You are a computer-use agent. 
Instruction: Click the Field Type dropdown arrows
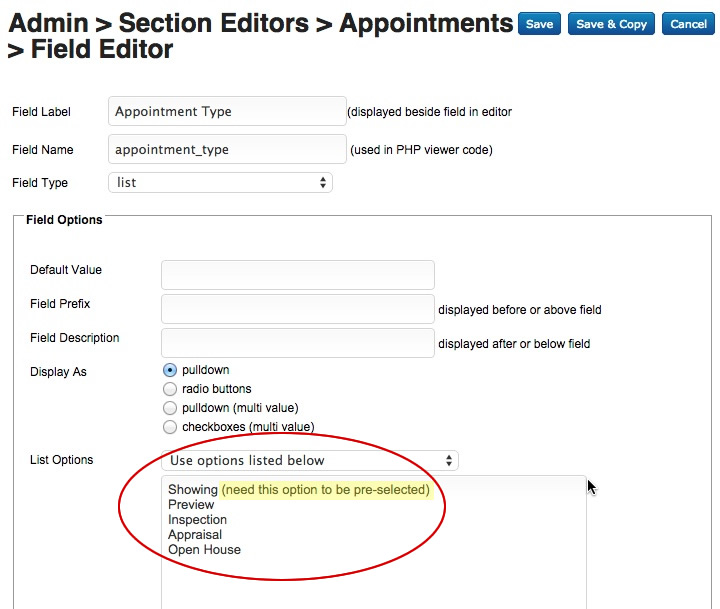click(323, 183)
